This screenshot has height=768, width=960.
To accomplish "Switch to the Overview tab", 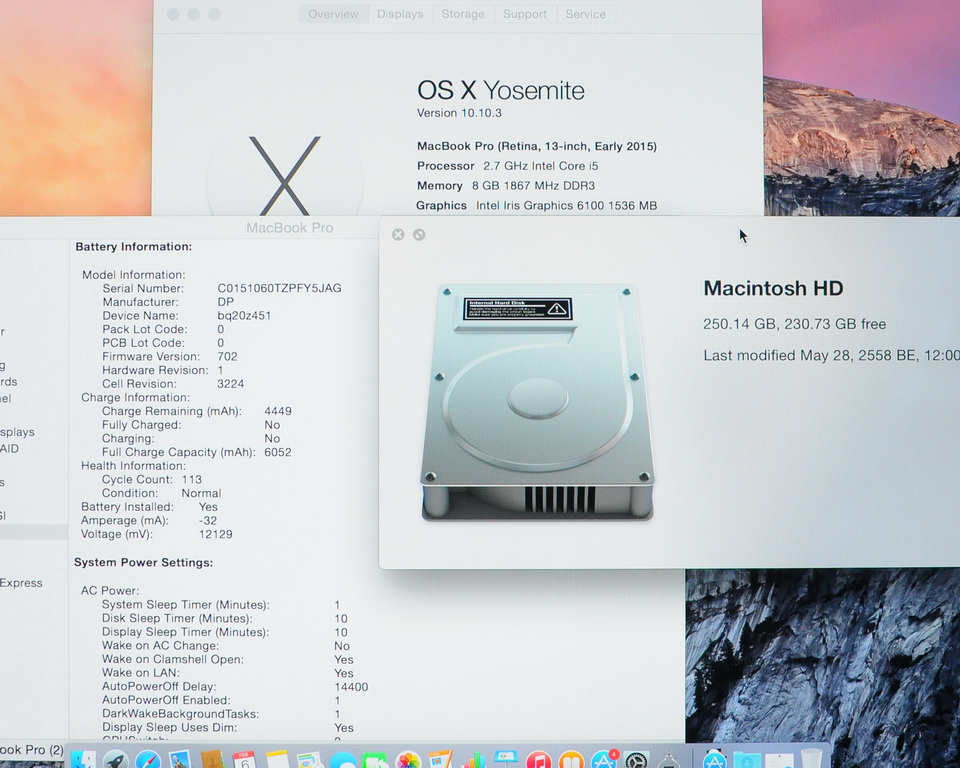I will 334,14.
